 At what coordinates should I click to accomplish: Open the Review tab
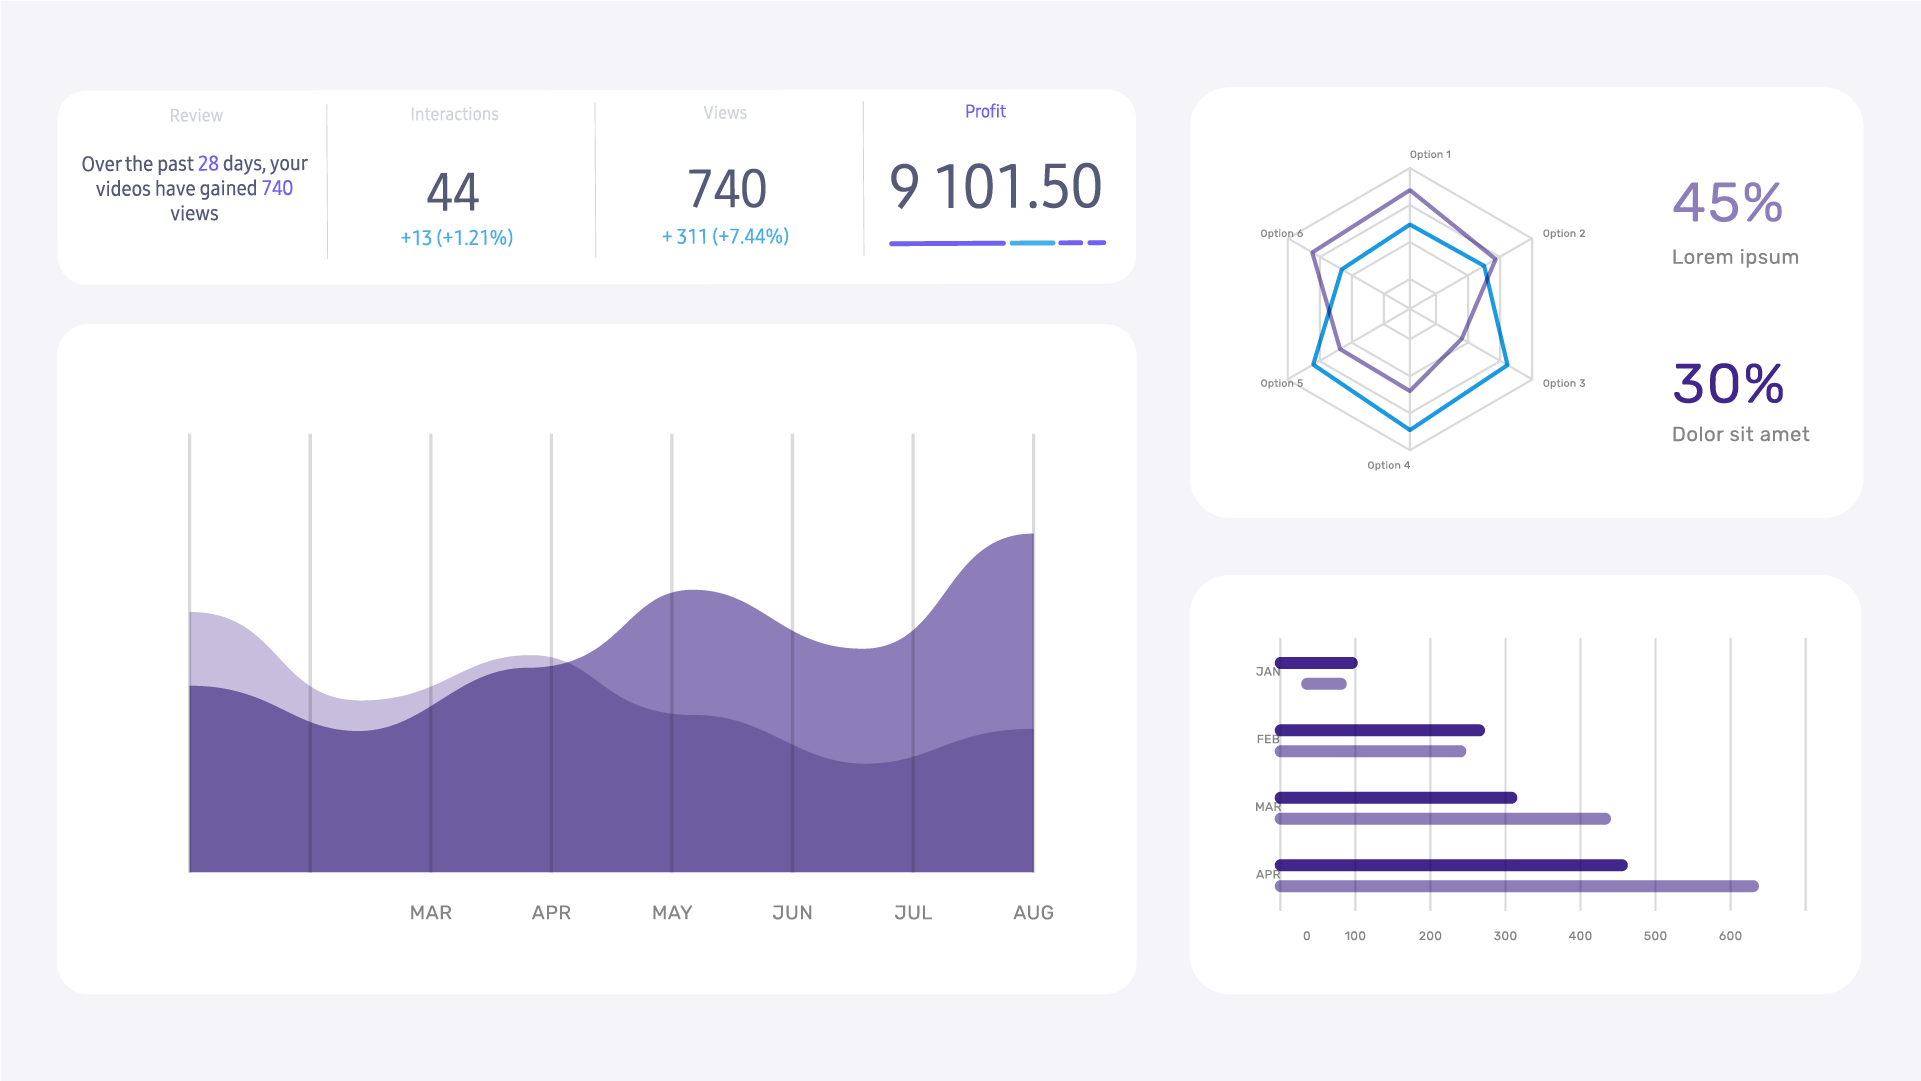[x=196, y=115]
